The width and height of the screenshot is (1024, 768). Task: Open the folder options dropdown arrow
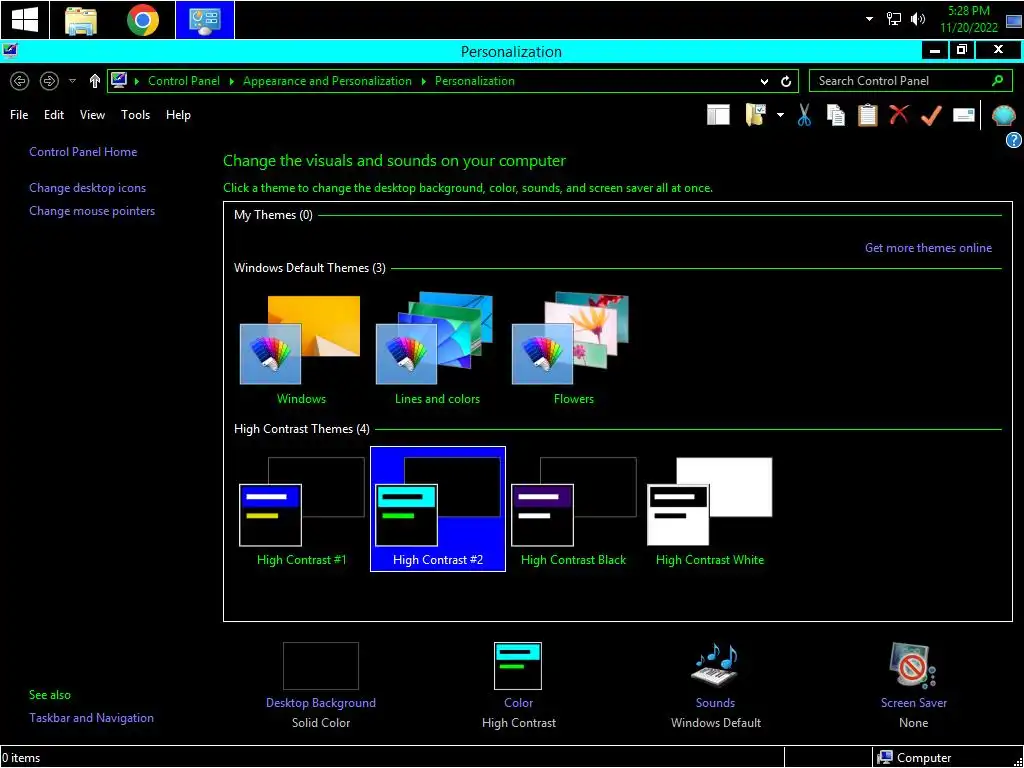click(x=780, y=116)
